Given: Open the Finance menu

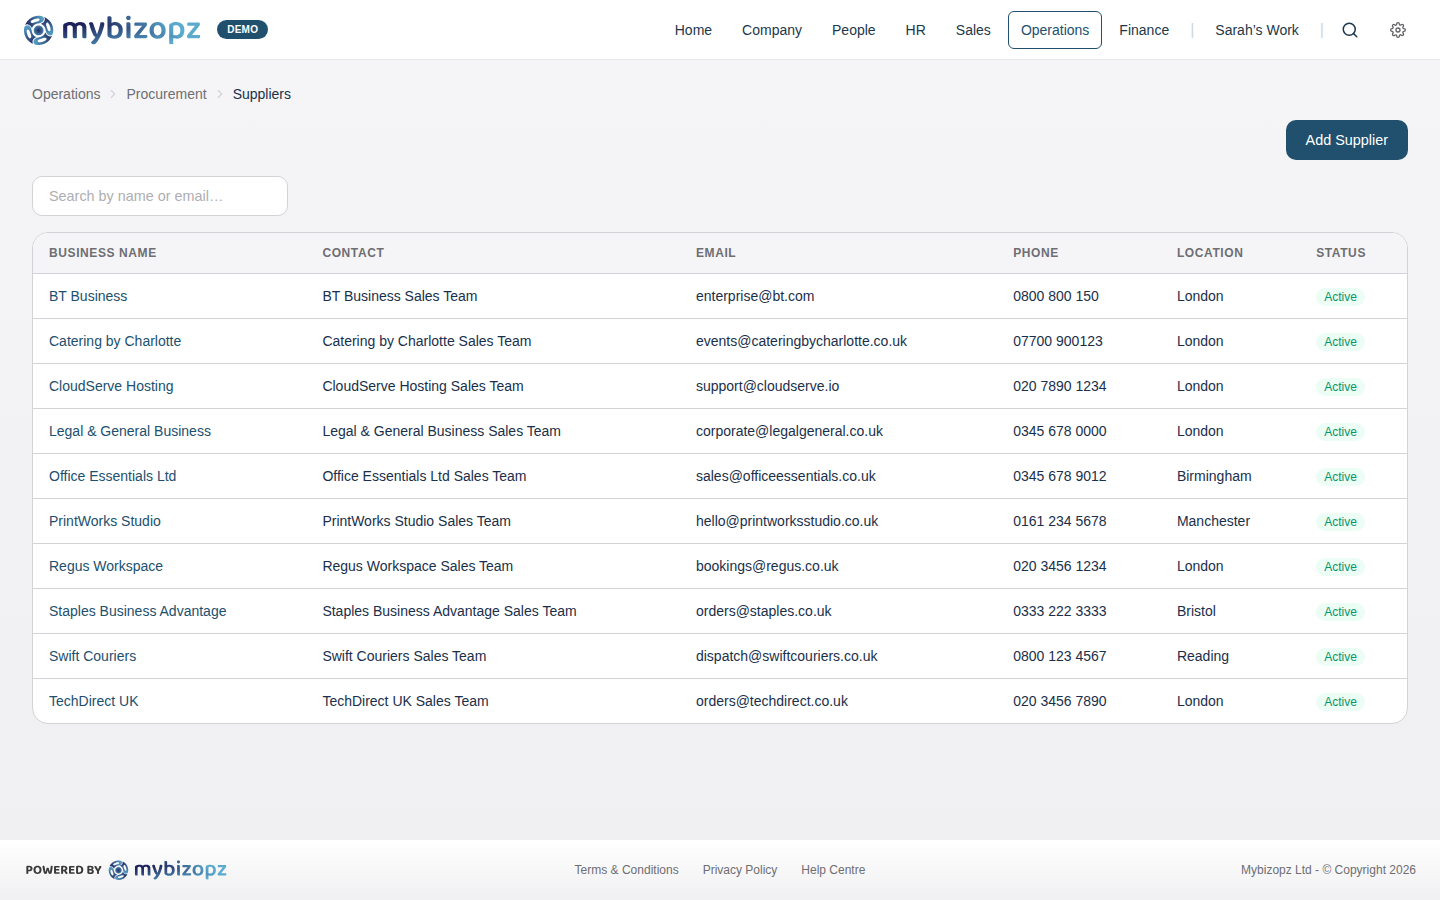Looking at the screenshot, I should point(1144,30).
